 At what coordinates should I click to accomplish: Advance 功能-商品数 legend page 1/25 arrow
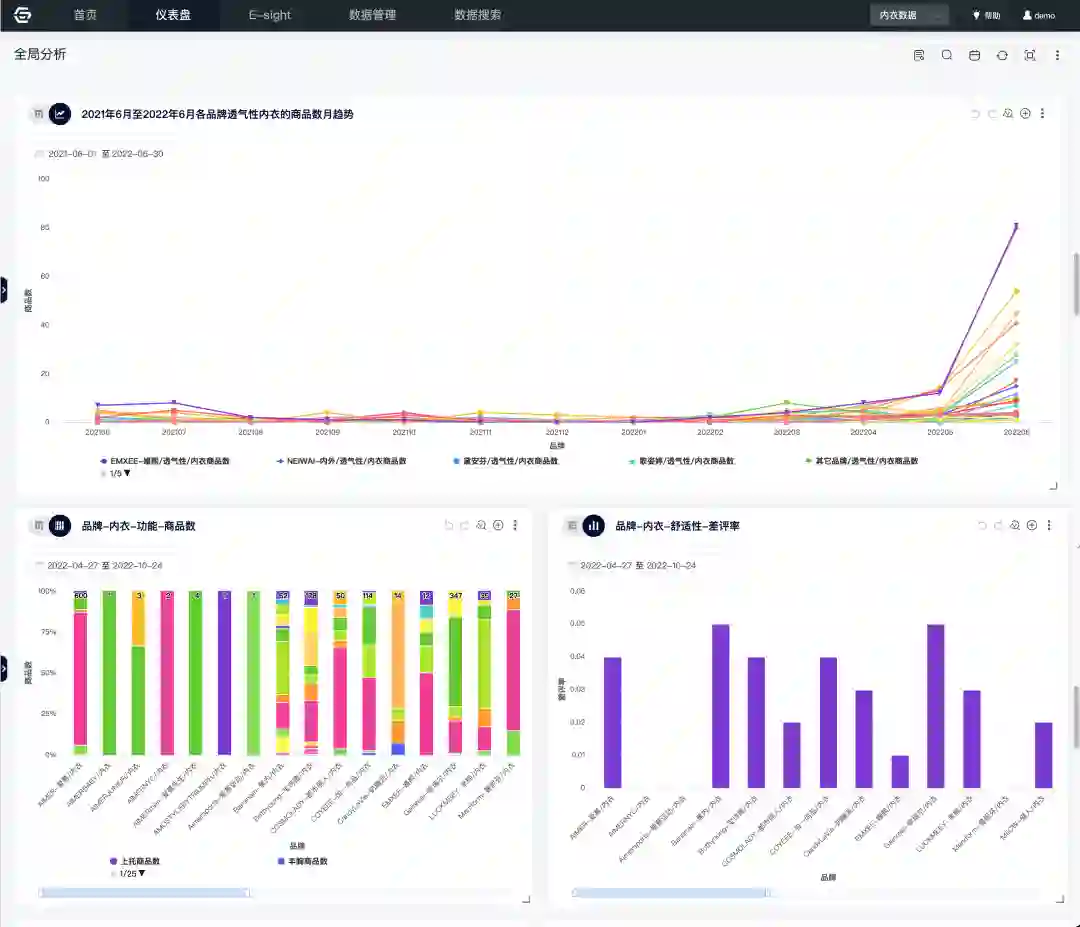pos(142,873)
